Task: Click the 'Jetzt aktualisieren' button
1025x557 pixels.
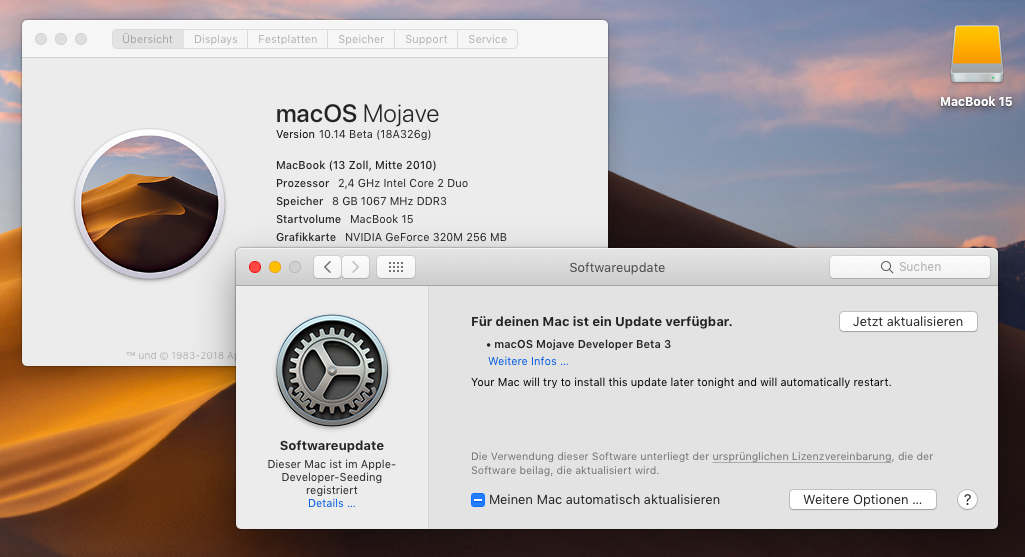Action: click(908, 322)
